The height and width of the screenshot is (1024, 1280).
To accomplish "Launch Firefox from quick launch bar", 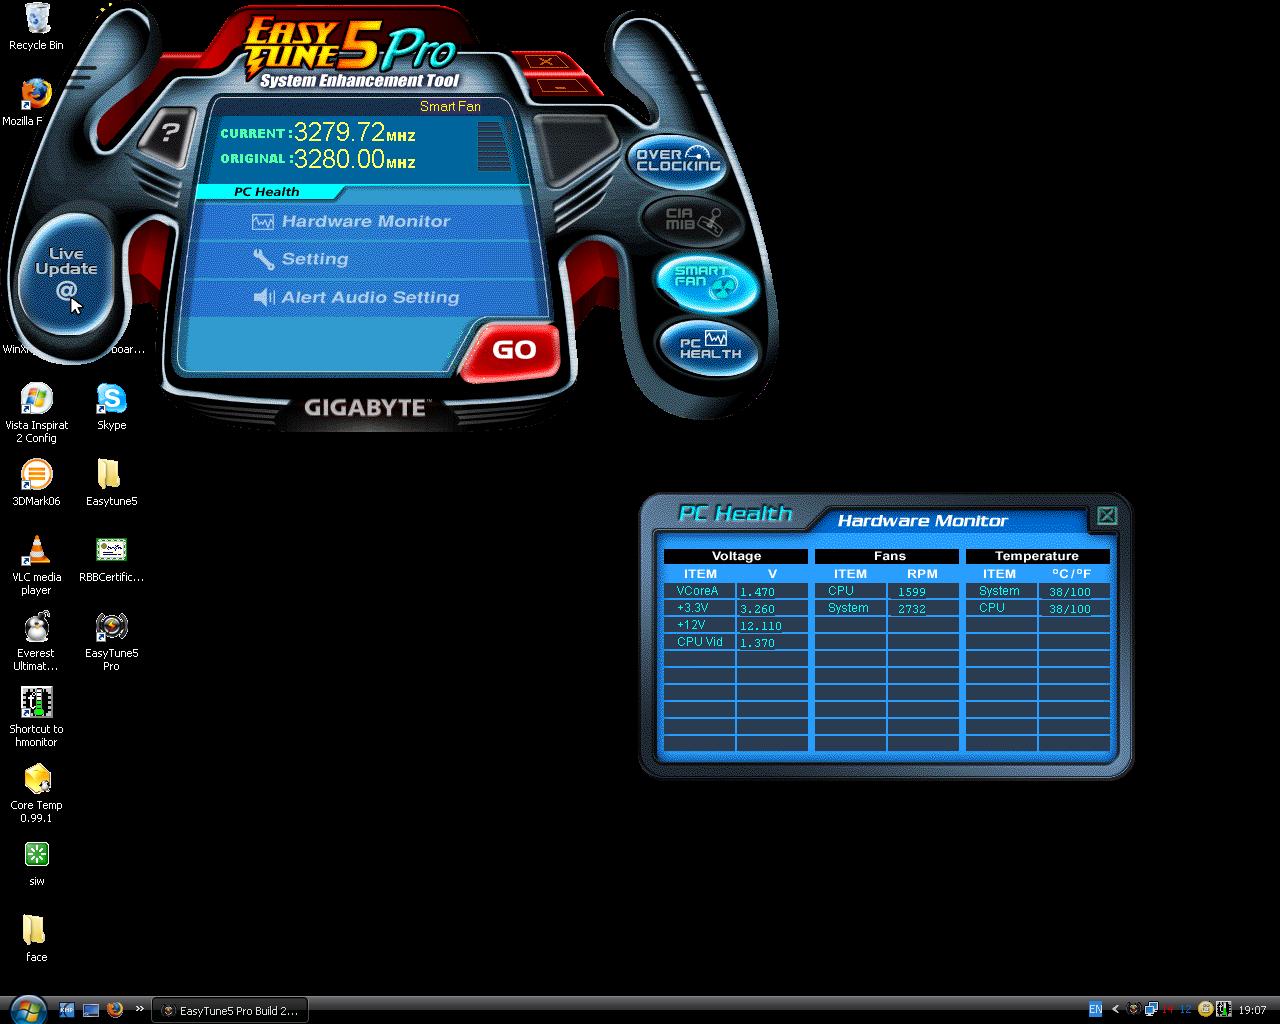I will click(x=114, y=1010).
